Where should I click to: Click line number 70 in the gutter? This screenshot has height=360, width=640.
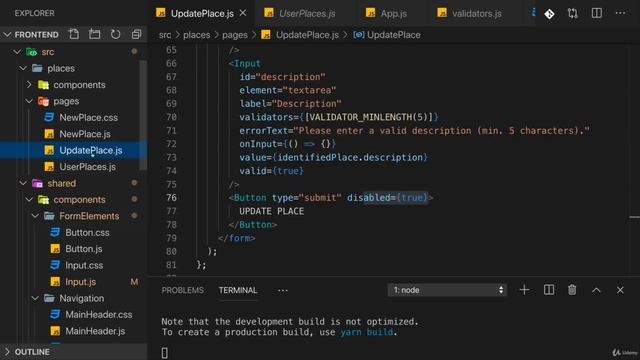click(x=171, y=117)
